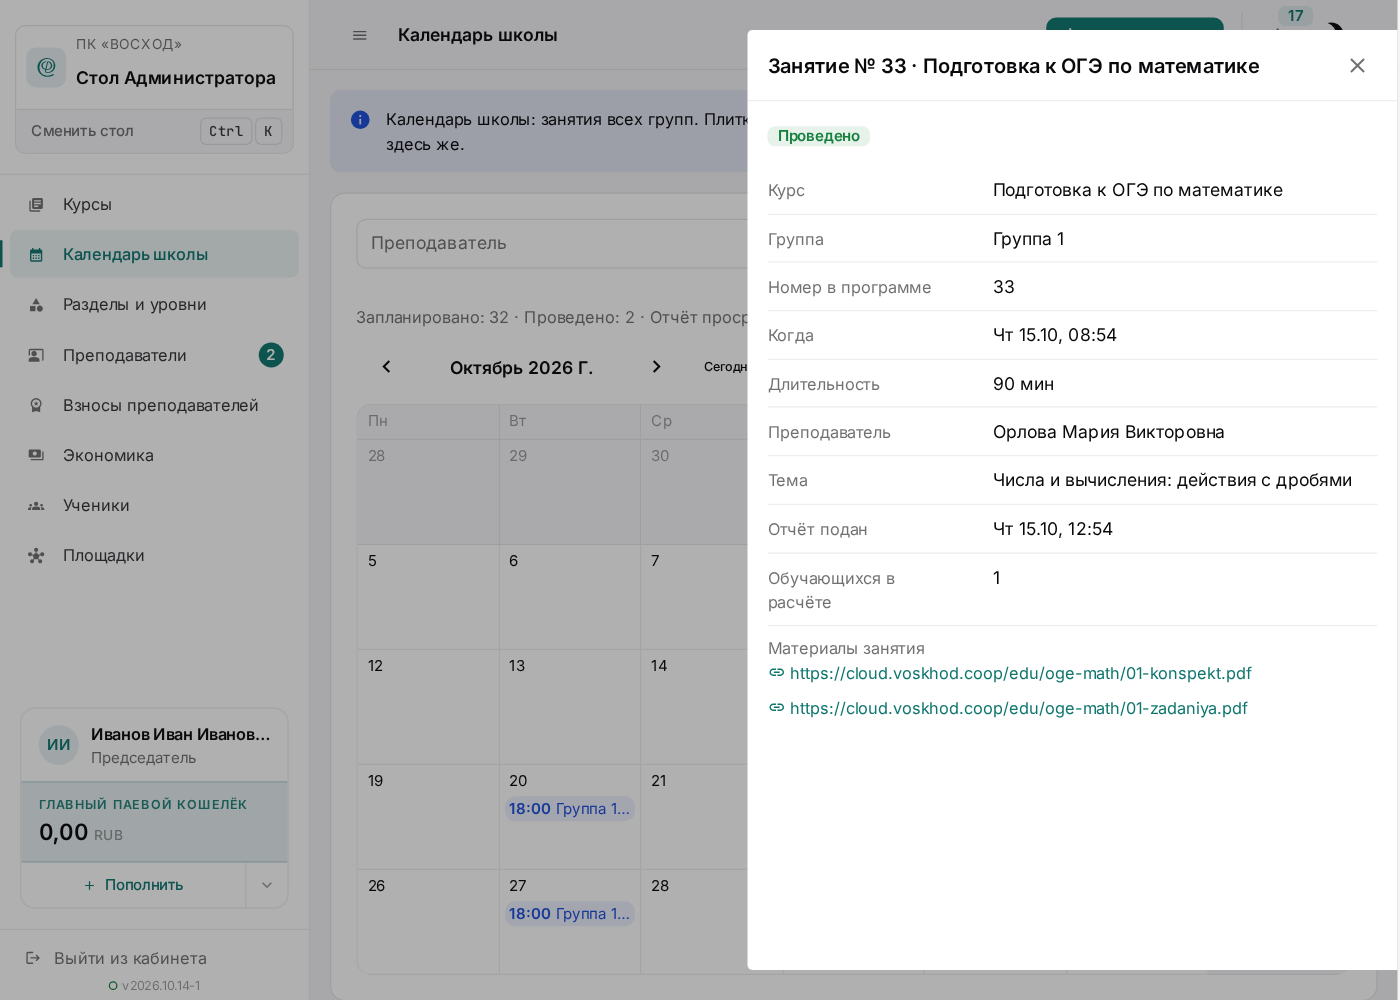Click the Октябрь 2026 г. month label

(x=521, y=368)
